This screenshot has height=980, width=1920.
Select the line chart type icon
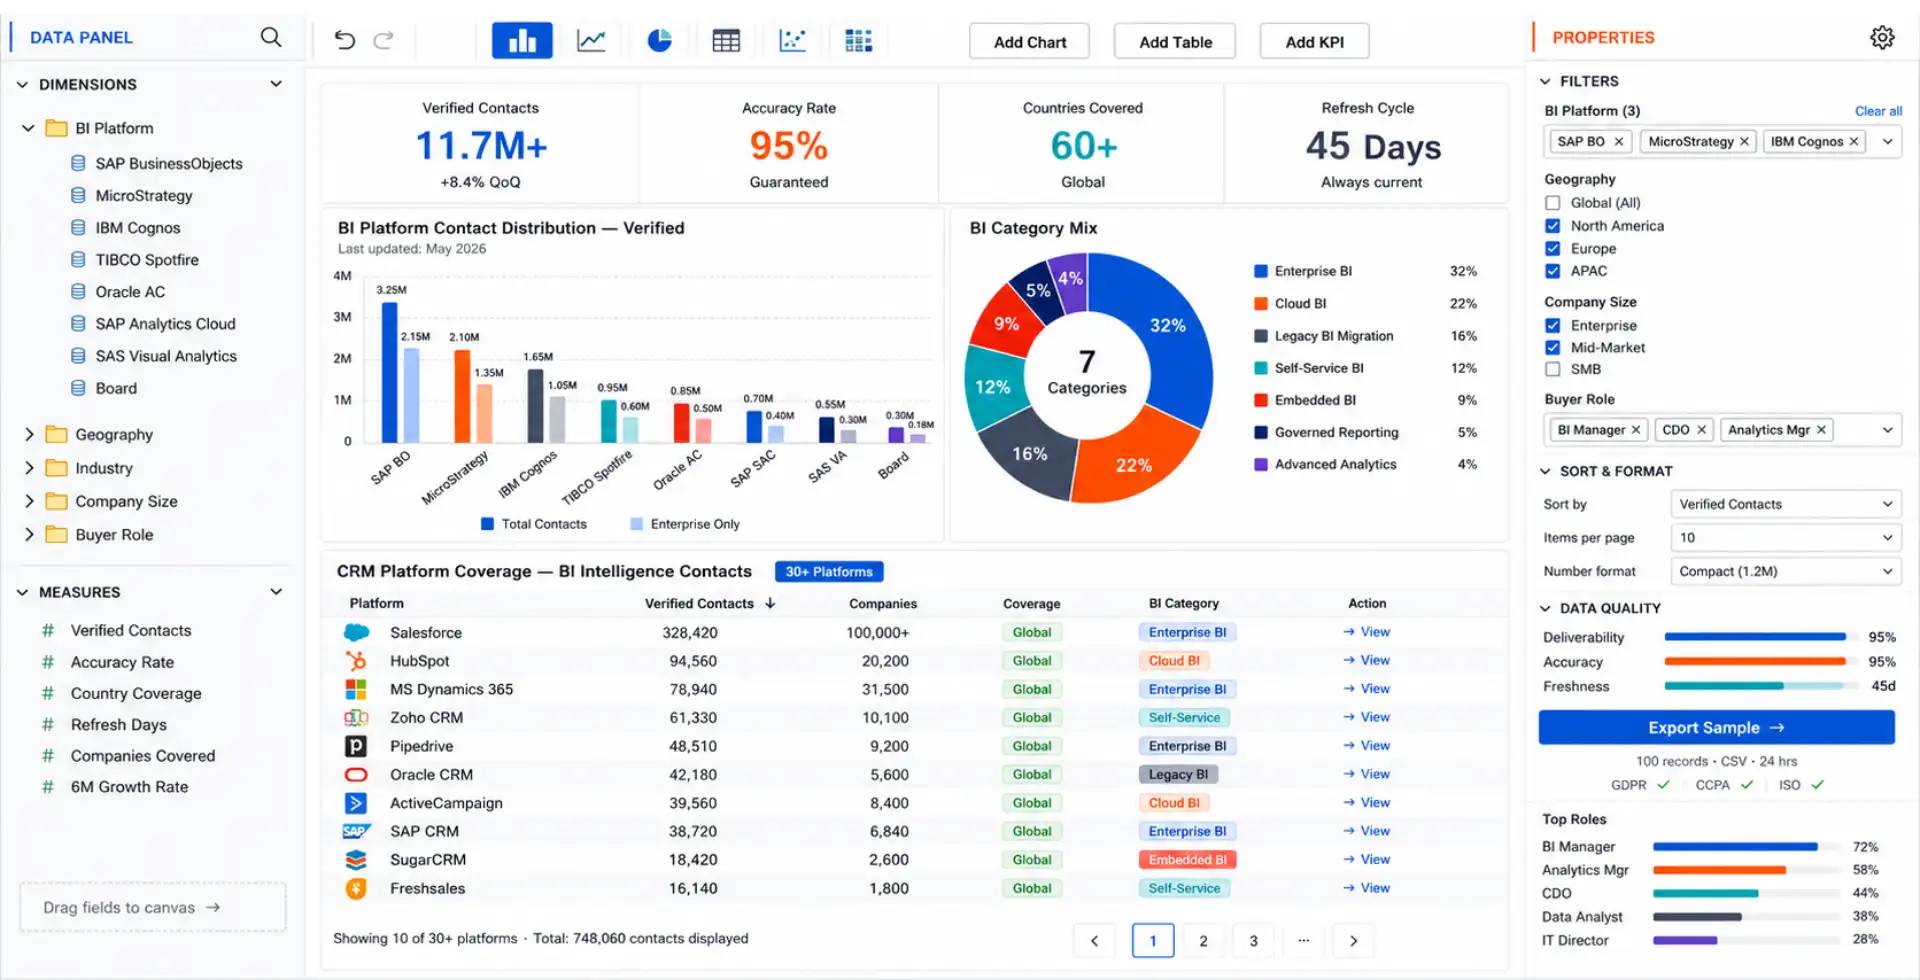pos(591,40)
